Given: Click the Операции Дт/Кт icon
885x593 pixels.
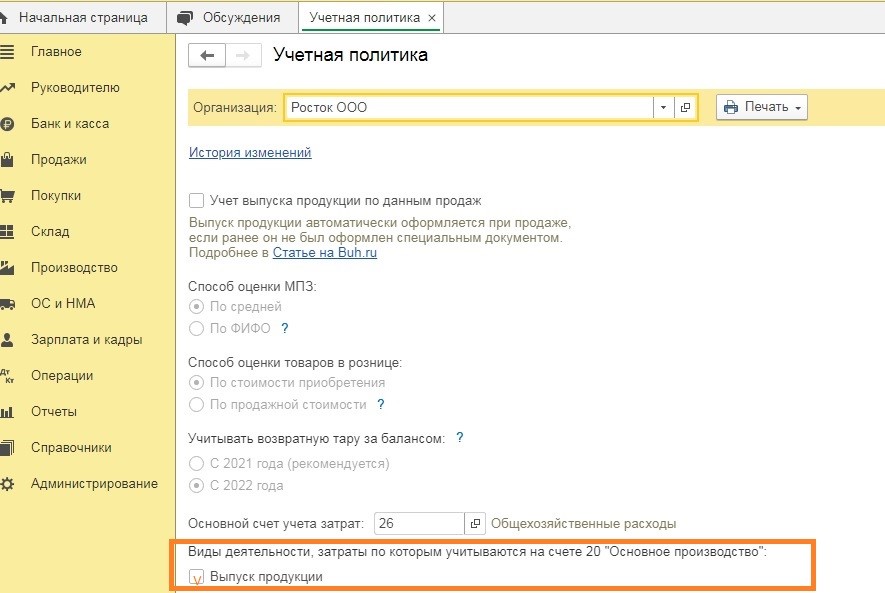Looking at the screenshot, I should (7, 376).
